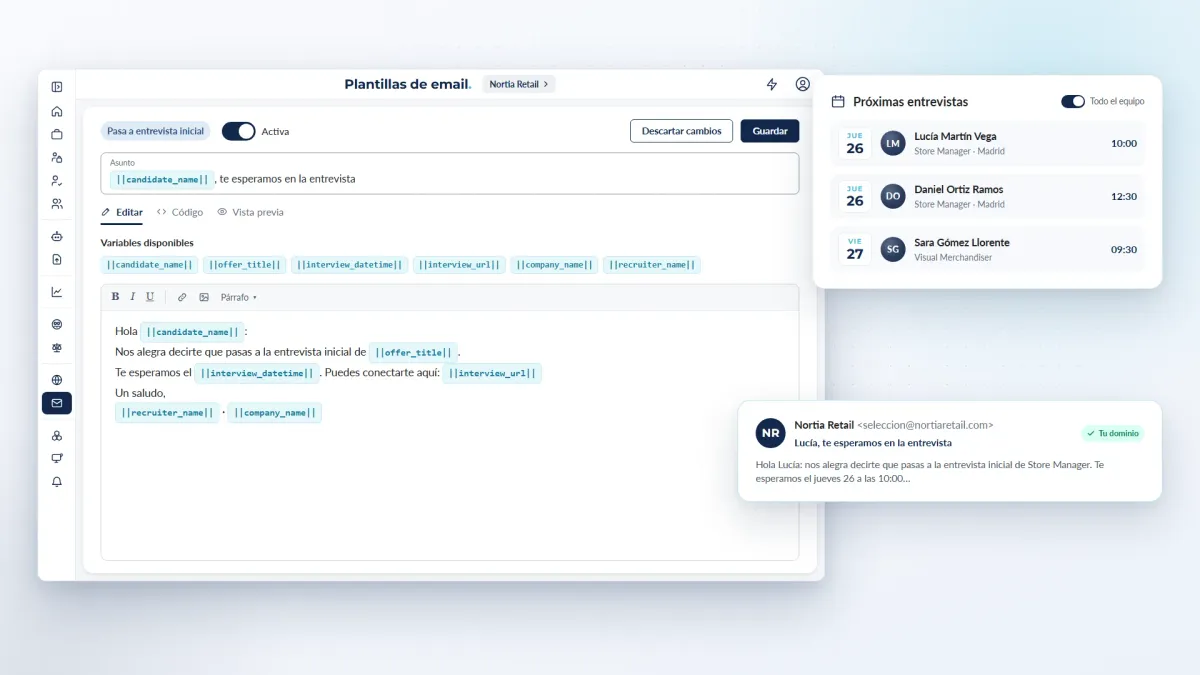Image resolution: width=1200 pixels, height=675 pixels.
Task: Open the analytics chart icon in sidebar
Action: tap(57, 292)
